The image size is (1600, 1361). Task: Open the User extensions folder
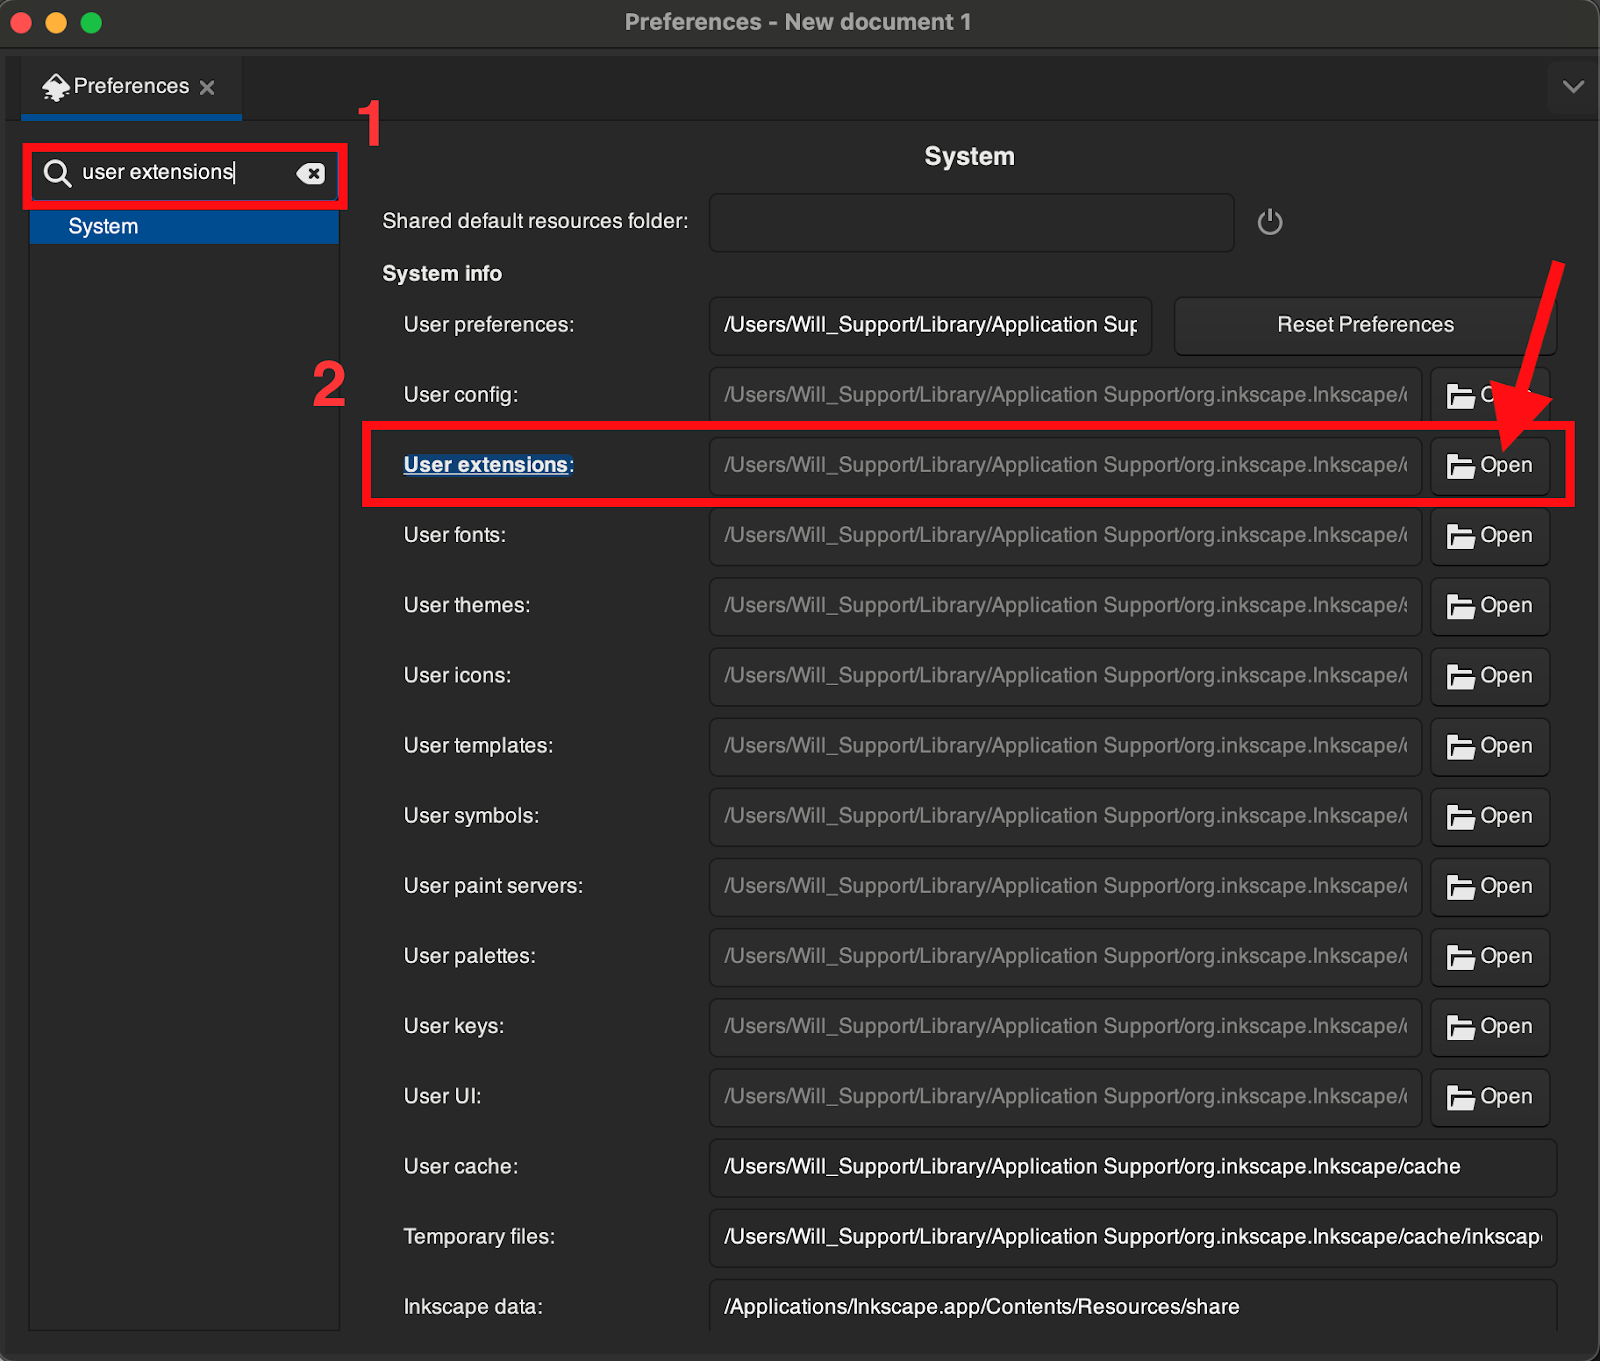coord(1490,465)
